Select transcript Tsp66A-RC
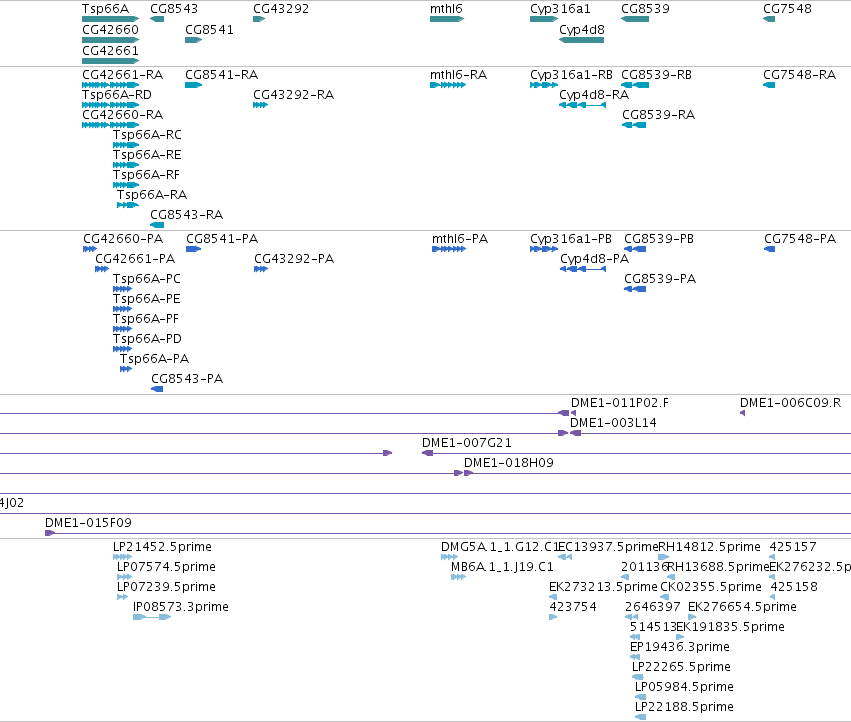This screenshot has height=722, width=851. coord(126,145)
